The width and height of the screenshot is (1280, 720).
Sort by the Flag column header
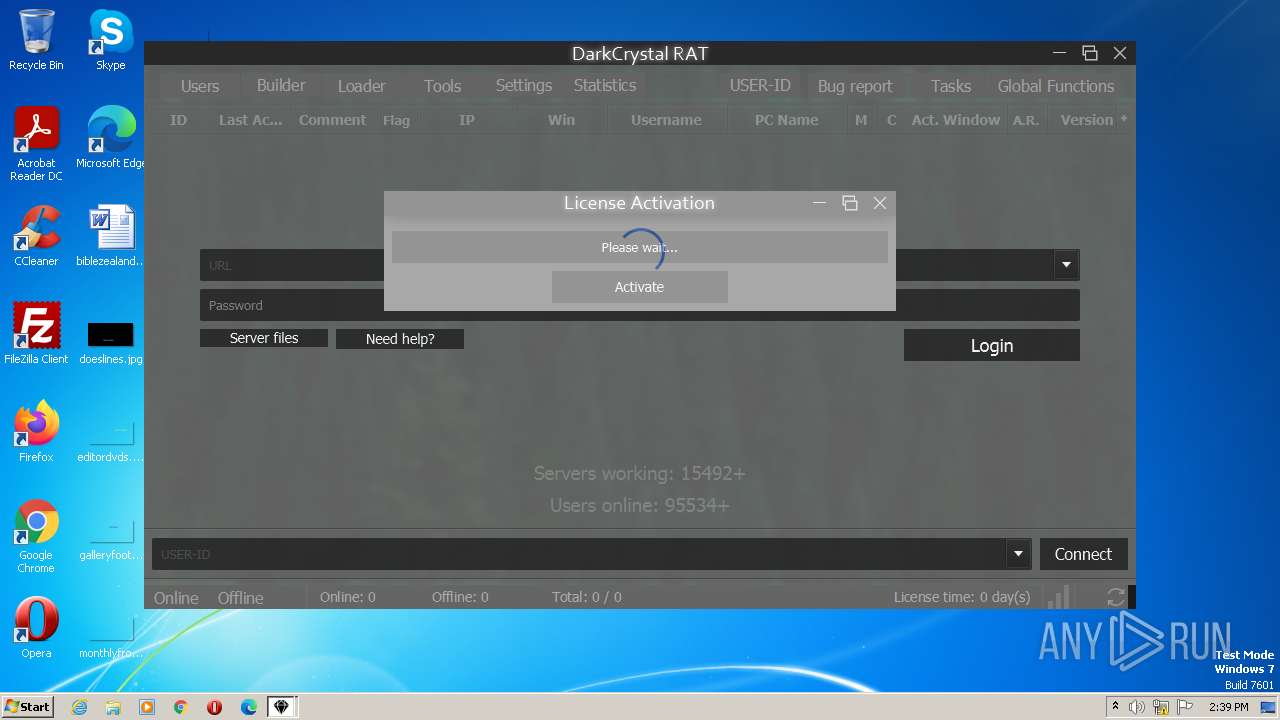pyautogui.click(x=396, y=120)
